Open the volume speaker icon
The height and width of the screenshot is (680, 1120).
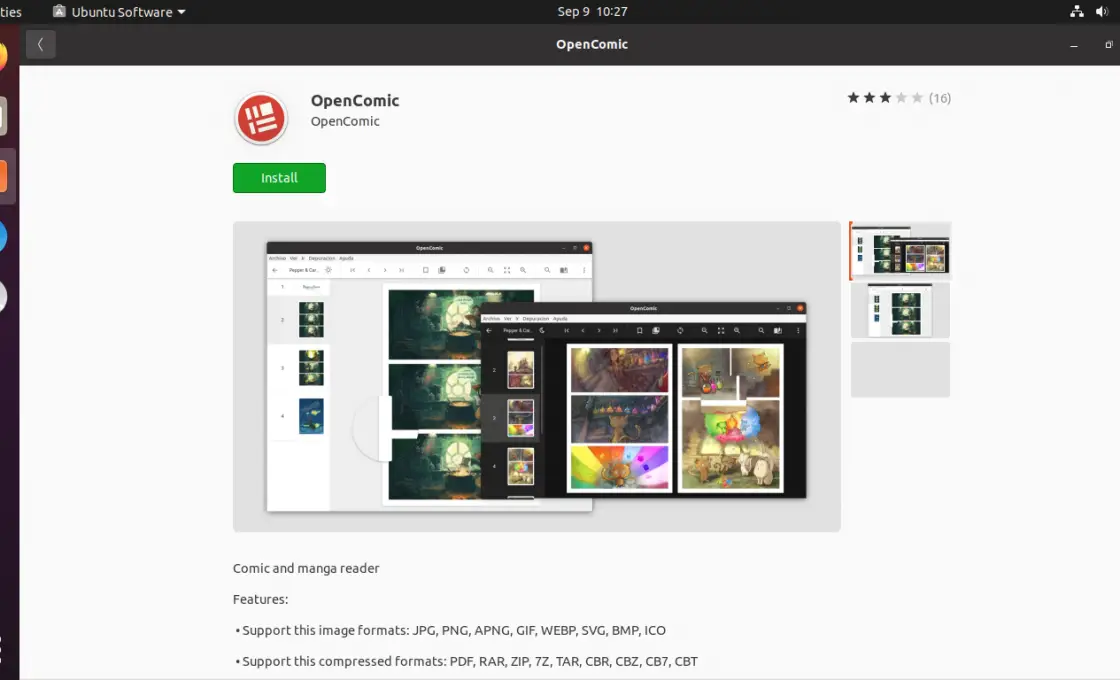[x=1101, y=11]
